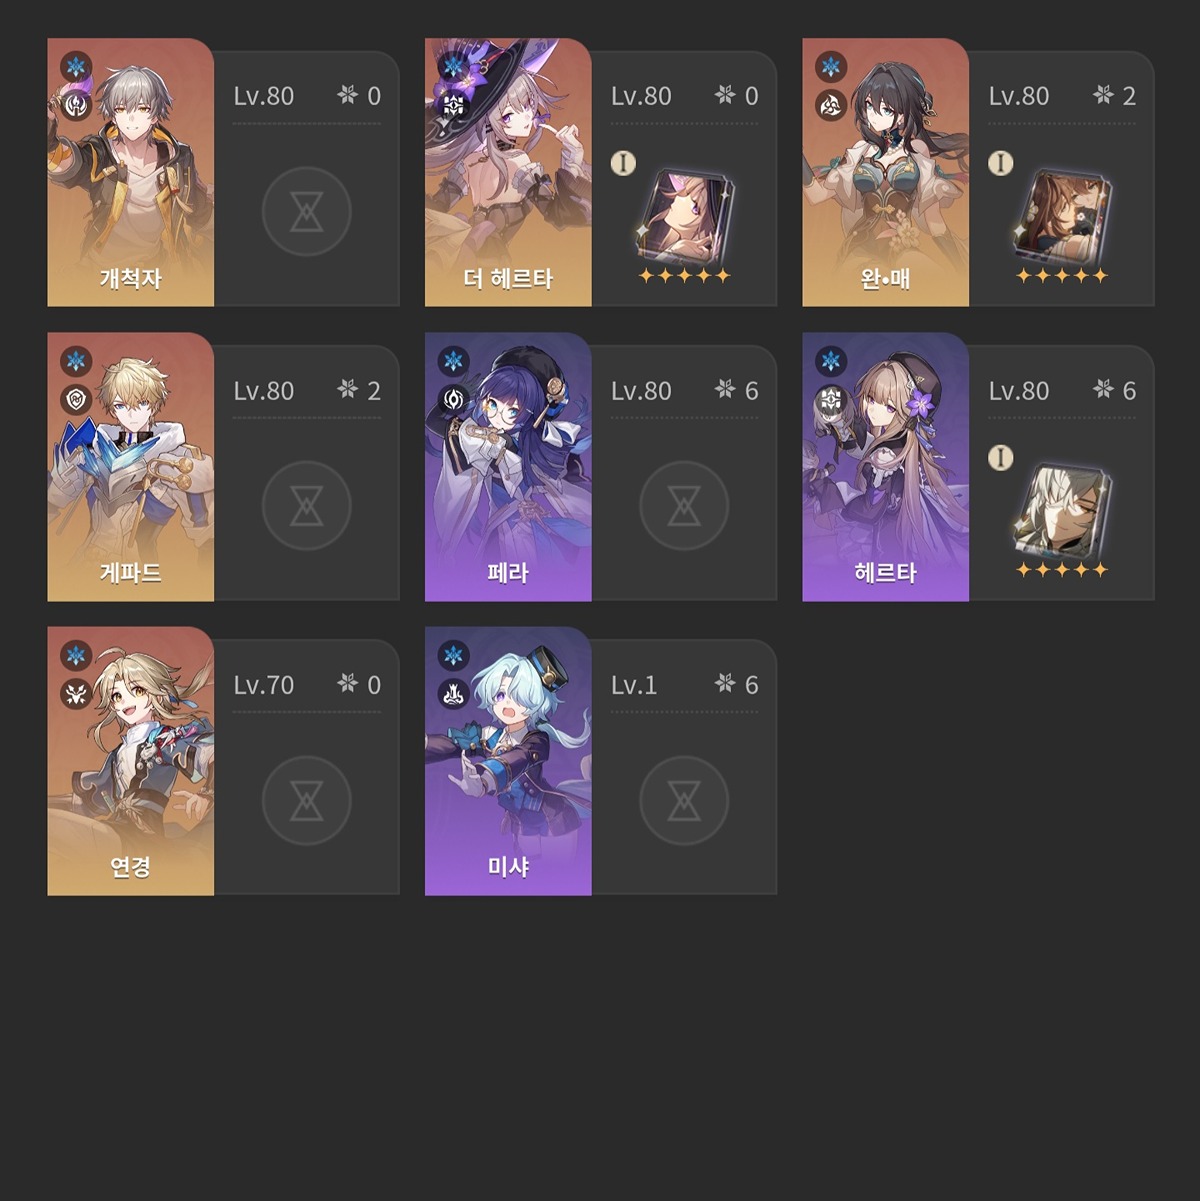Image resolution: width=1200 pixels, height=1201 pixels.
Task: Click the eidolon icon beside 미샤's Lv.1
Action: coord(725,684)
